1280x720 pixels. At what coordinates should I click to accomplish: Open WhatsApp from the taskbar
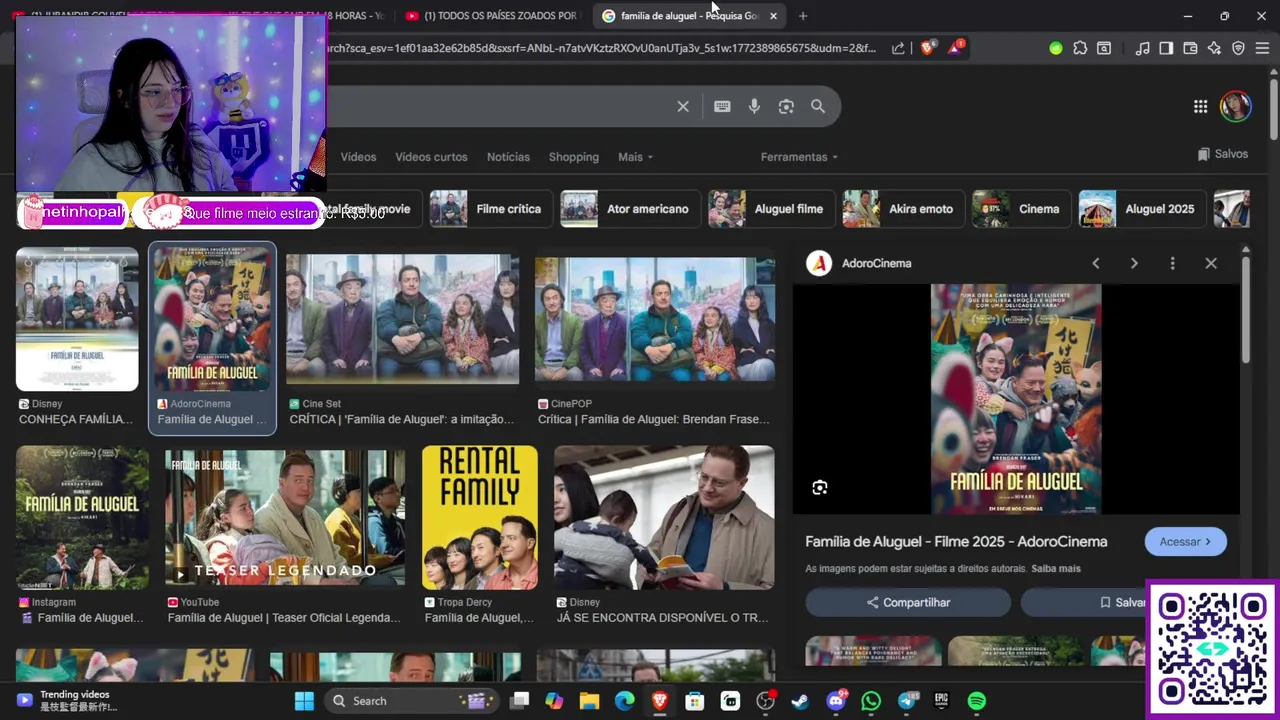coord(871,701)
